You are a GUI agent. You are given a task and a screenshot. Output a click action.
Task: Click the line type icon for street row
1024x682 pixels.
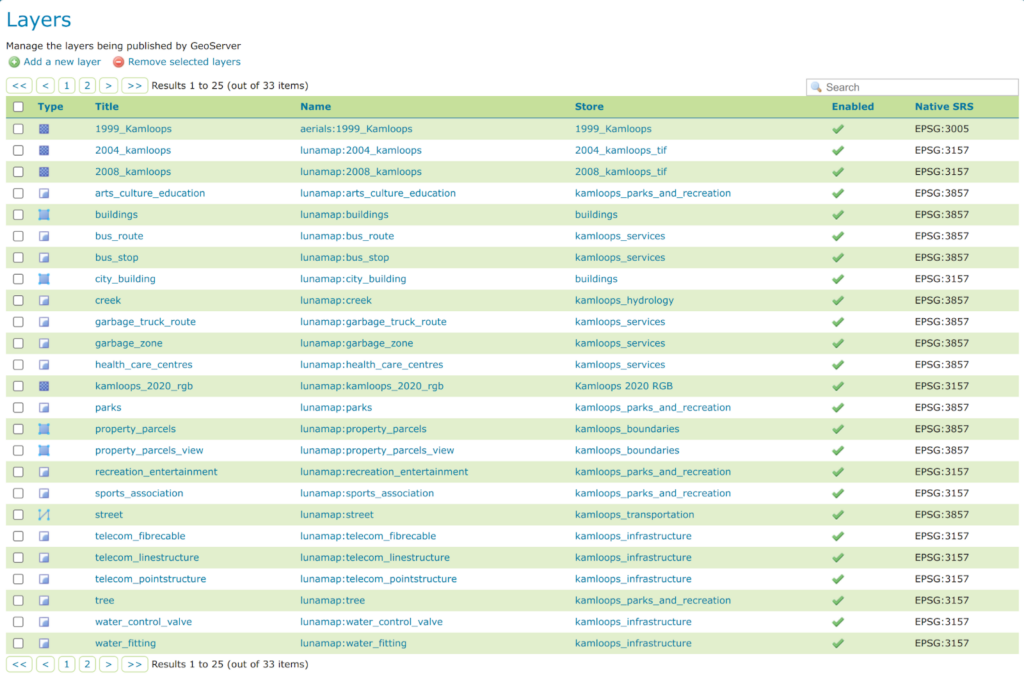pos(44,515)
